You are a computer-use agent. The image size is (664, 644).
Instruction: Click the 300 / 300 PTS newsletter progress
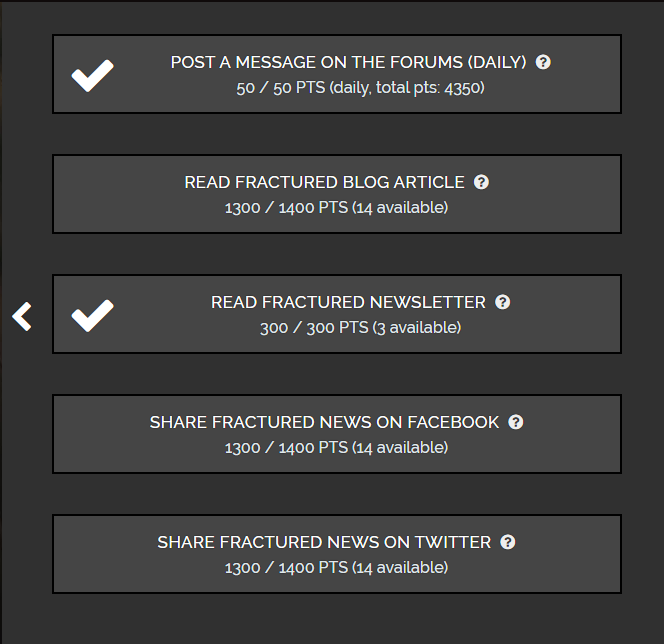[360, 328]
